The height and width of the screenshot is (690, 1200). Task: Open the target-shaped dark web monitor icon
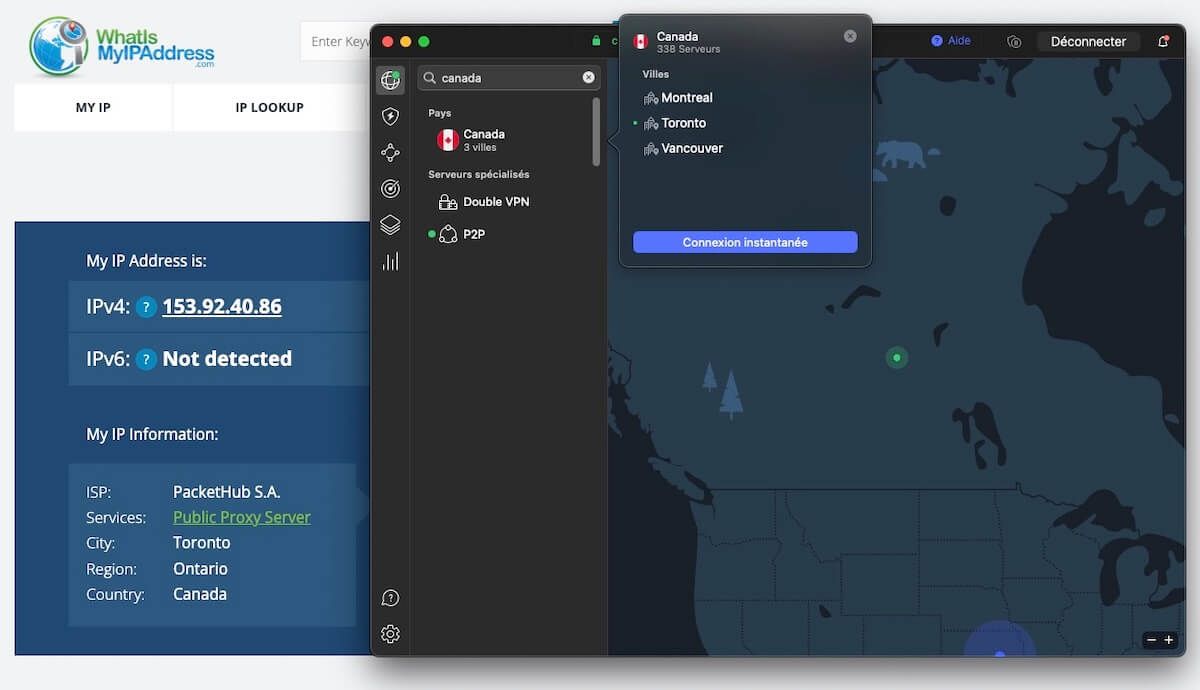390,189
